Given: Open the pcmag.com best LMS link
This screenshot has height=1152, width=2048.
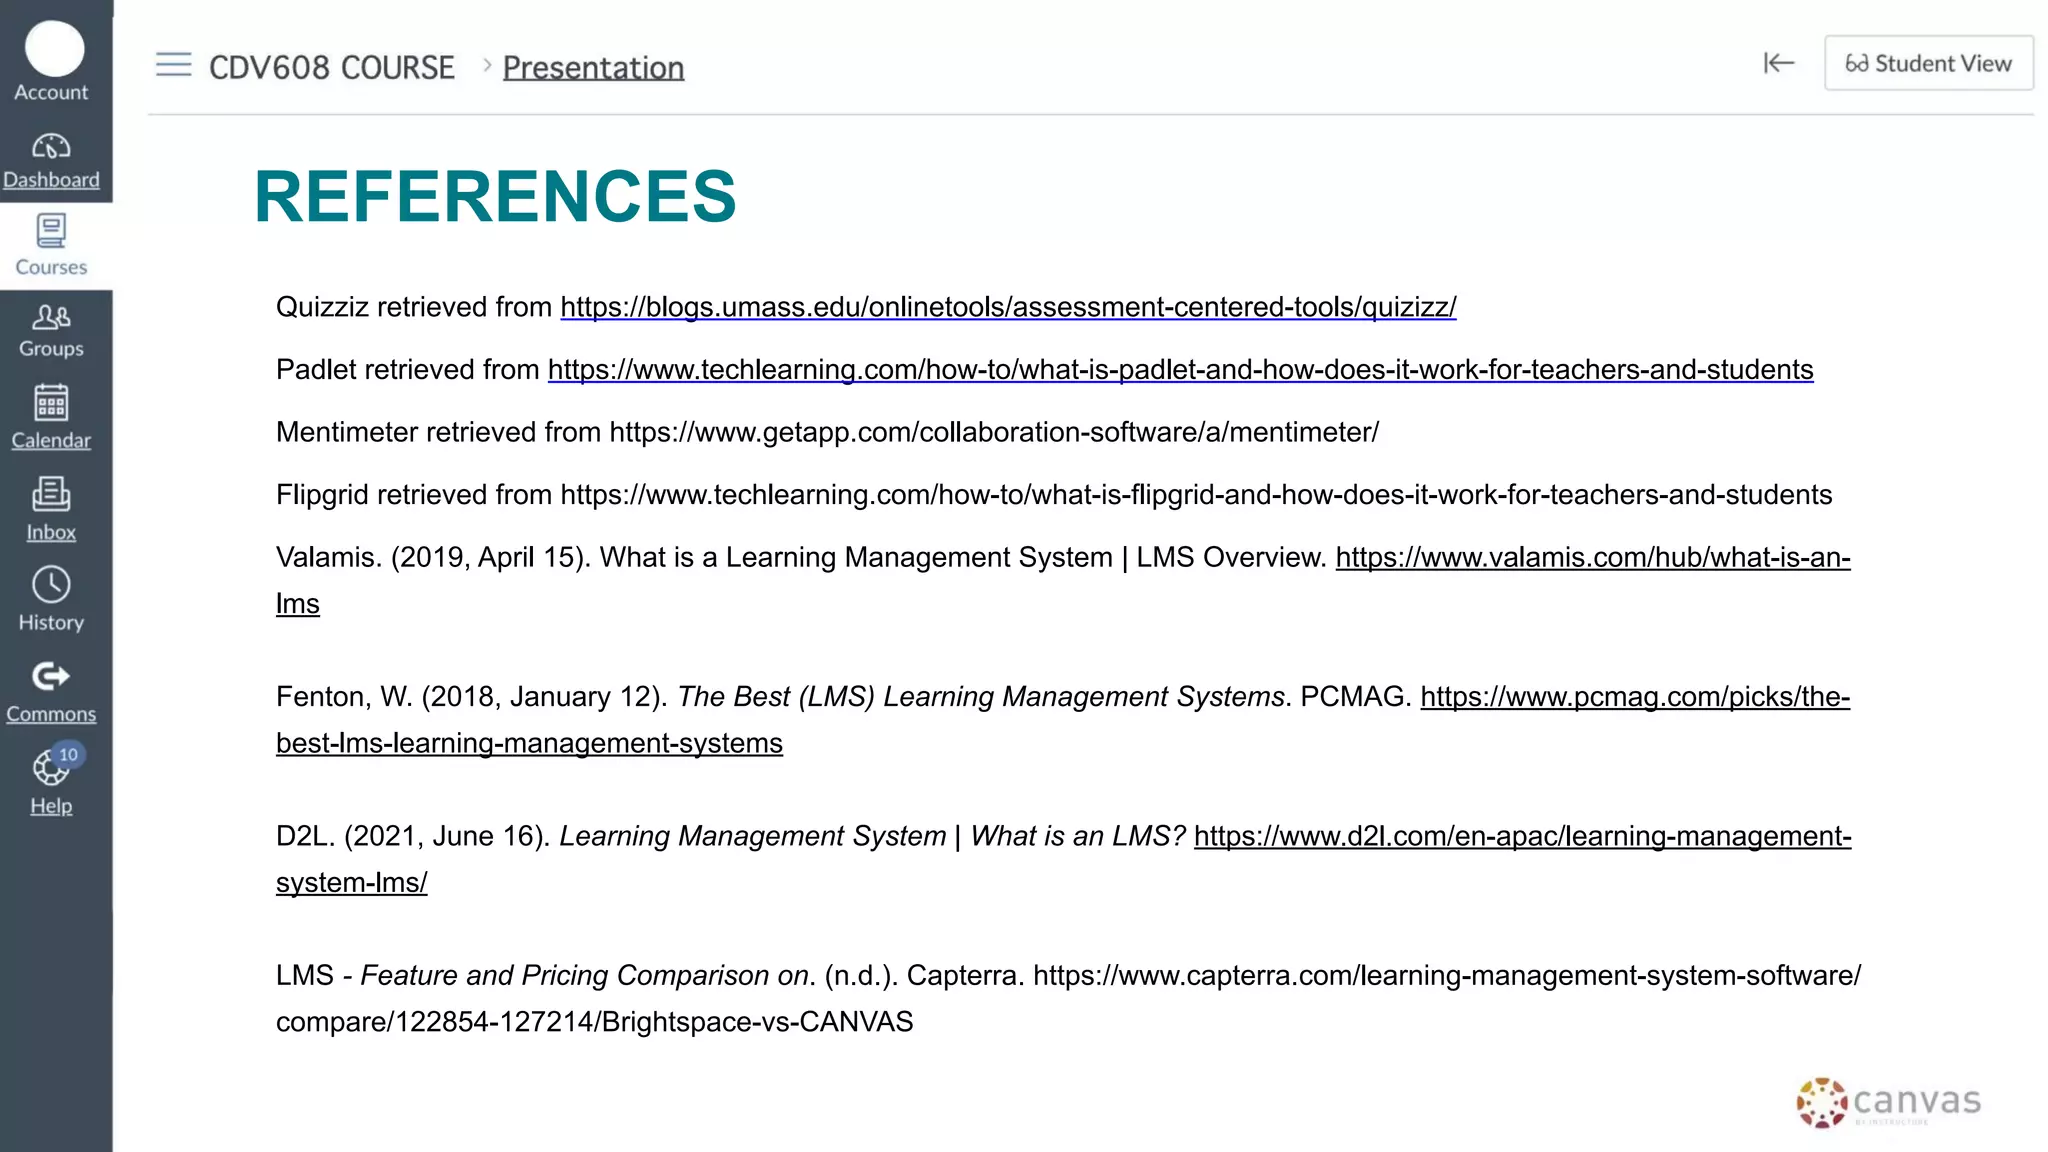Looking at the screenshot, I should coord(1635,697).
